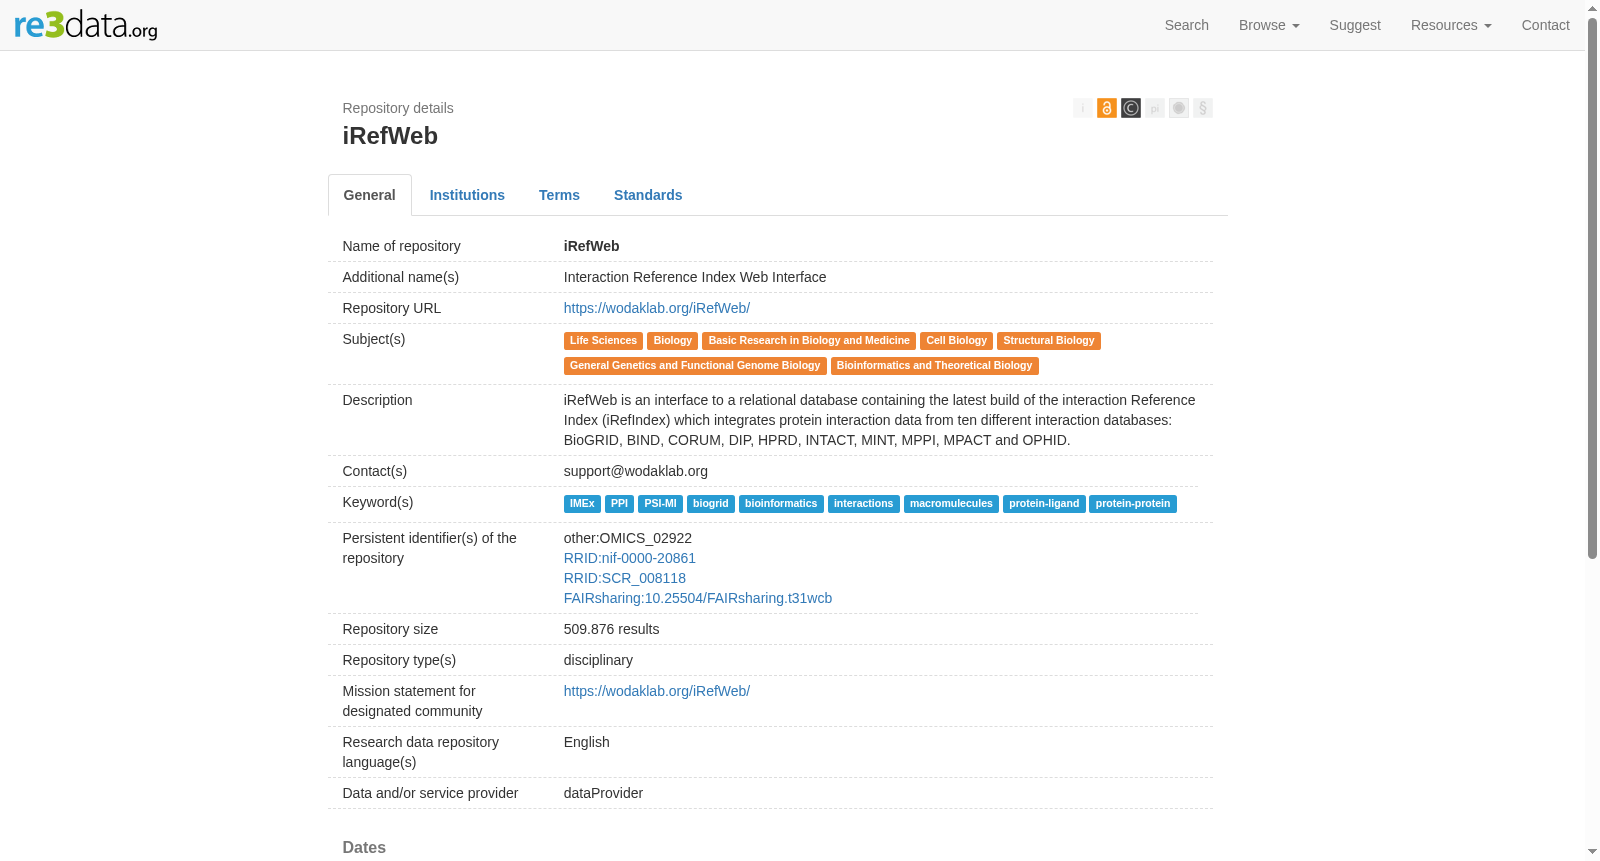Image resolution: width=1600 pixels, height=861 pixels.
Task: Open the RRID:nif-0000-20861 identifier link
Action: point(630,558)
